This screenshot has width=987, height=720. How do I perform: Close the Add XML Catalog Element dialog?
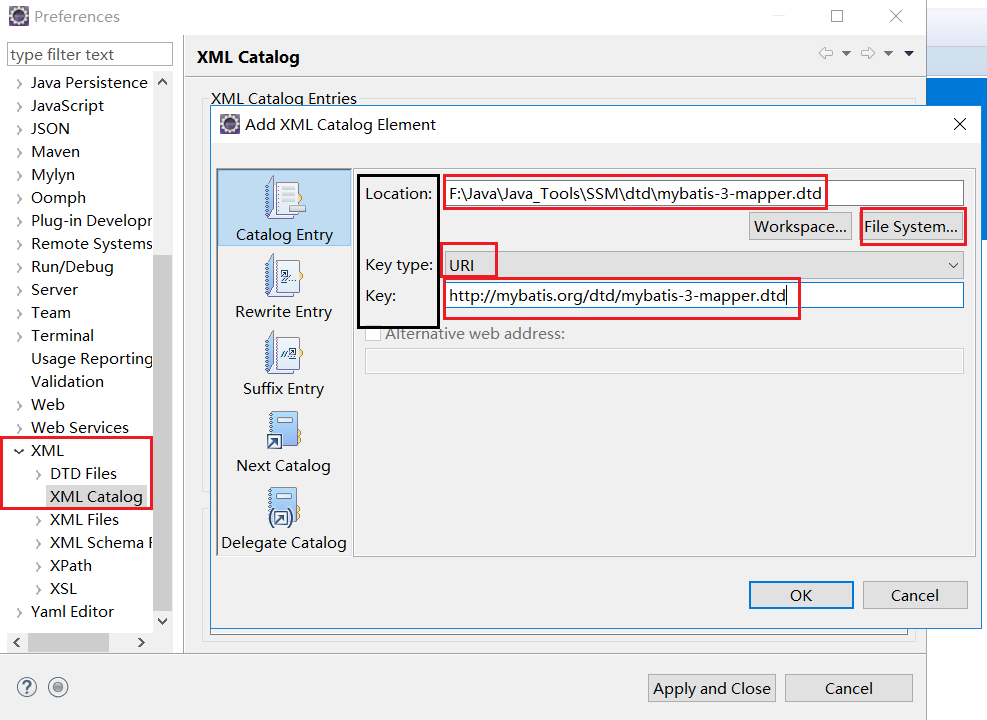pos(960,124)
